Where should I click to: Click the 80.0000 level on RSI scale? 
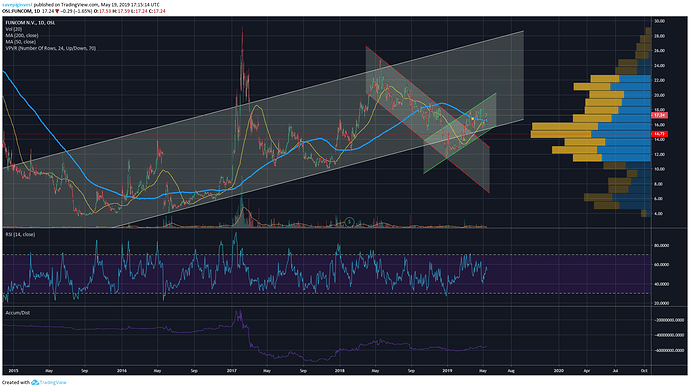663,246
